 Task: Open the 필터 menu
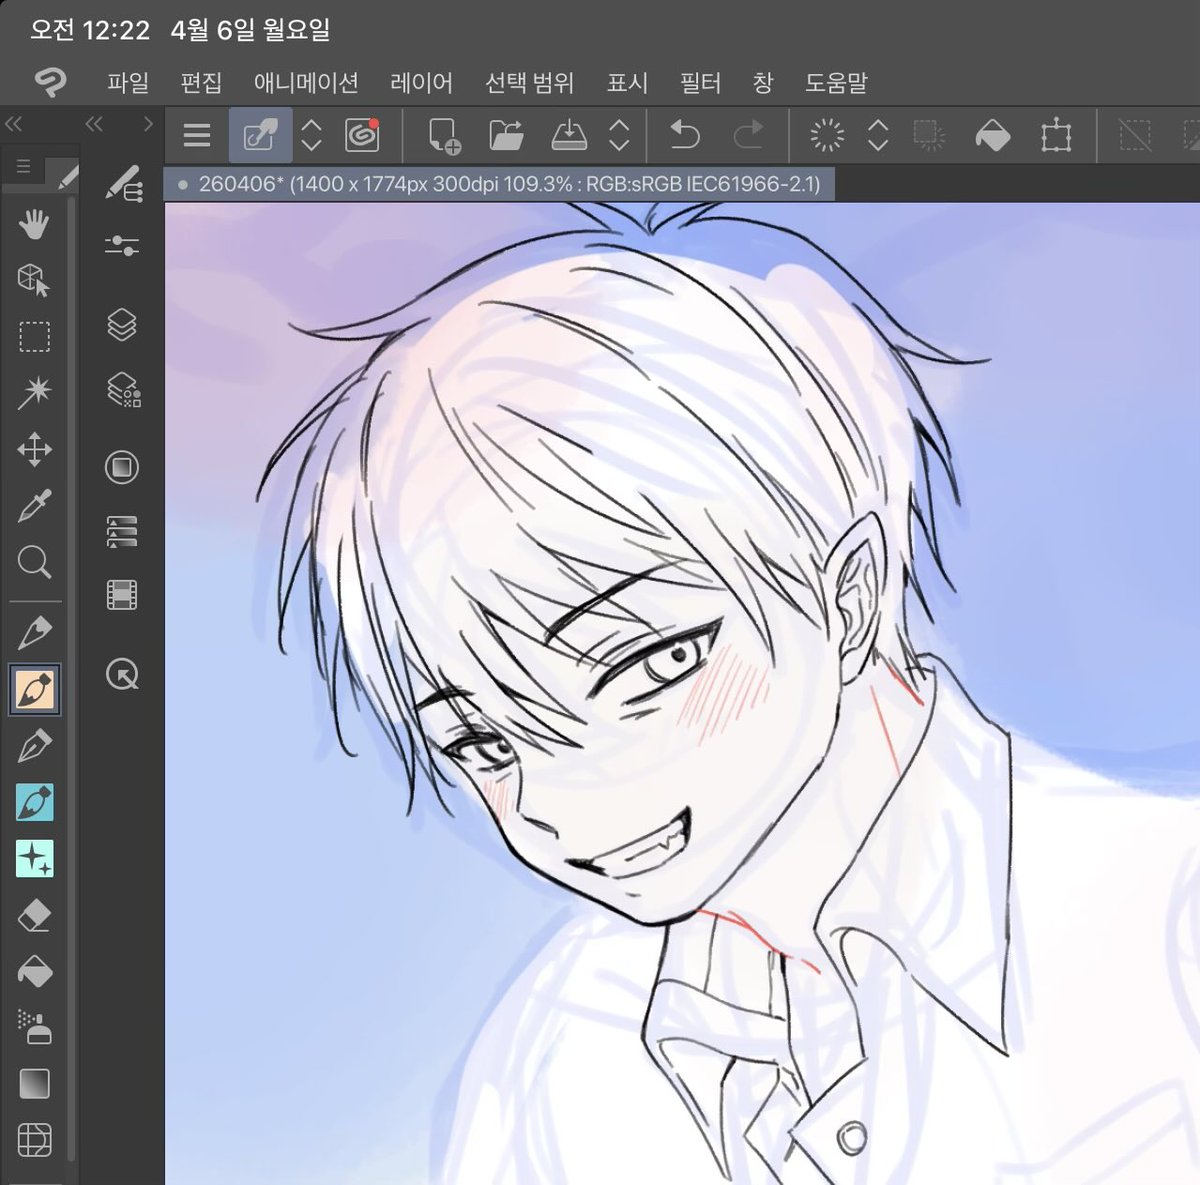point(700,84)
